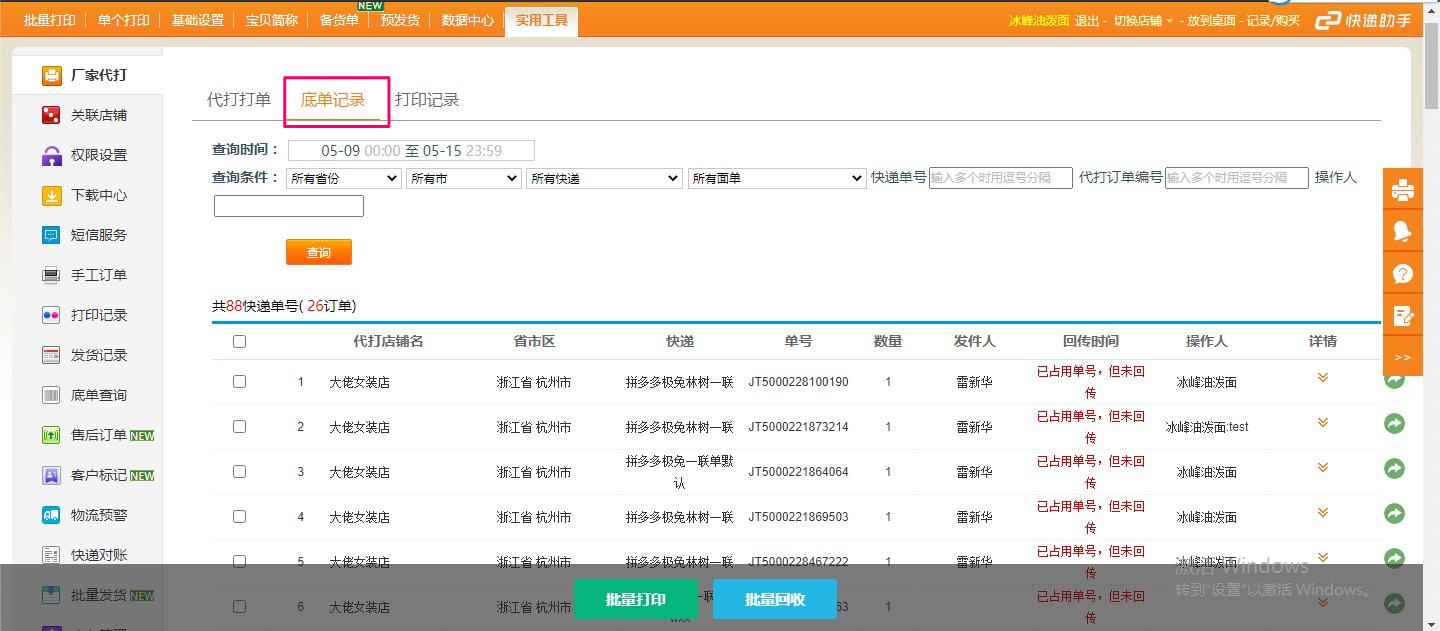Expand 切换店铺 store switch menu
This screenshot has width=1440, height=631.
click(x=1143, y=20)
